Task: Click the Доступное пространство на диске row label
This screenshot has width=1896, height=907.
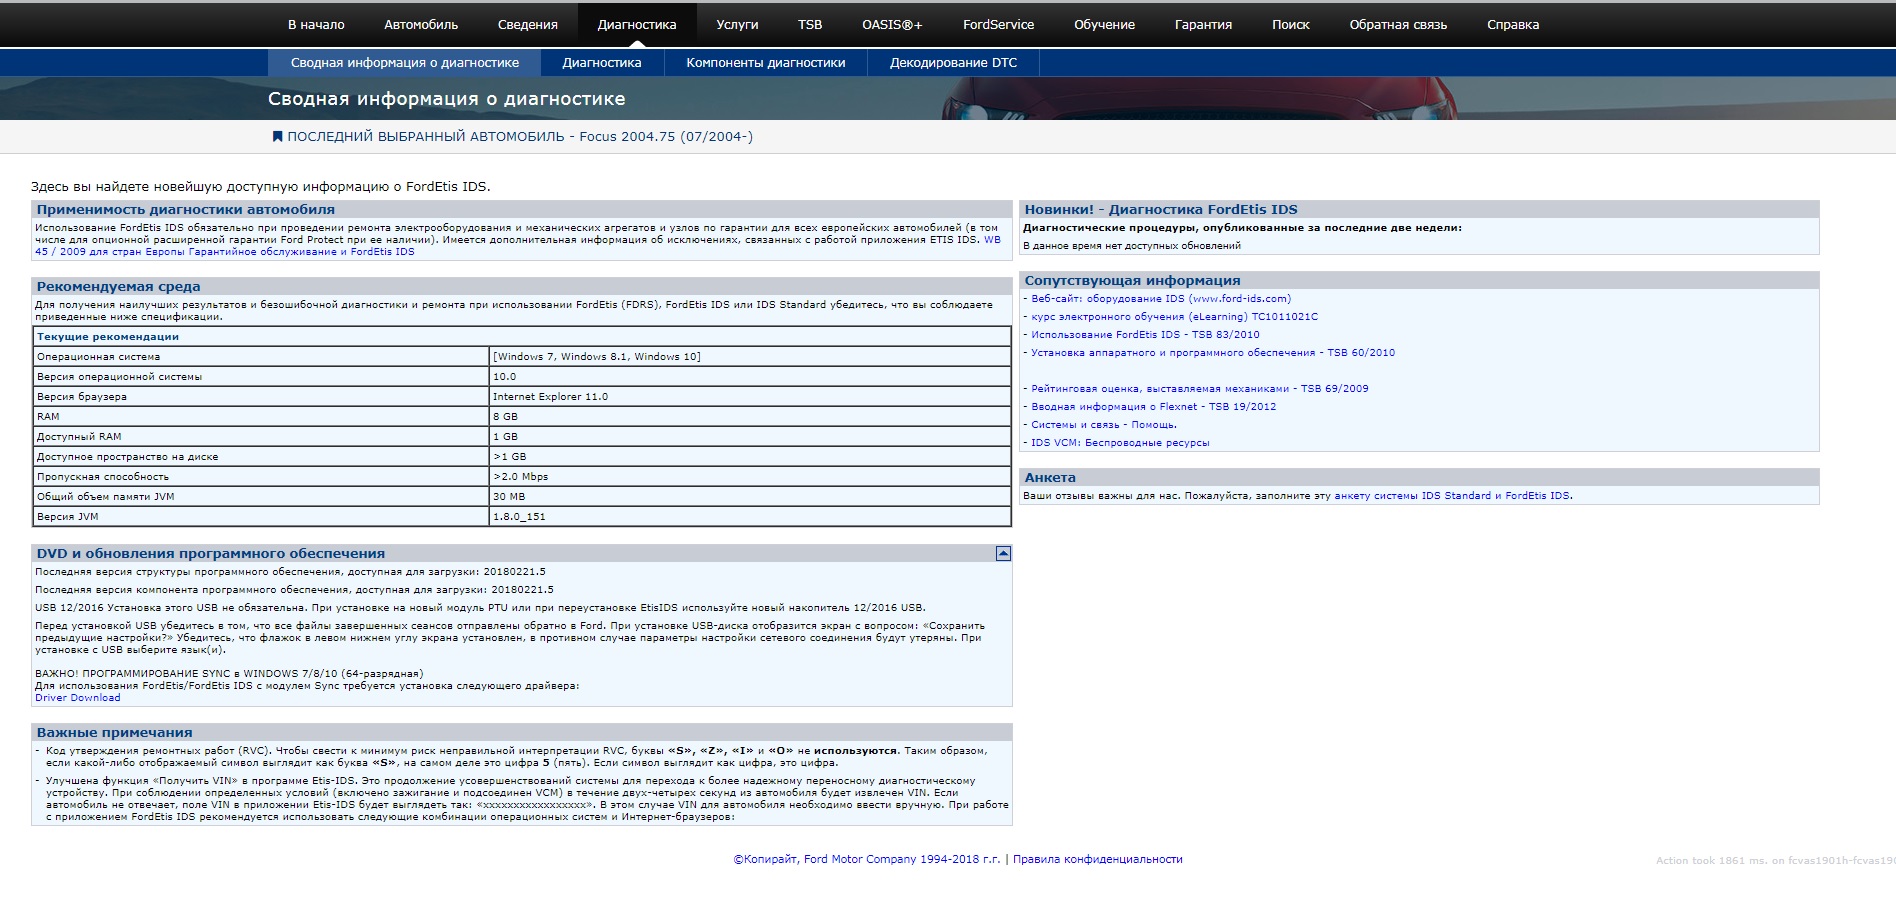Action: (x=261, y=456)
